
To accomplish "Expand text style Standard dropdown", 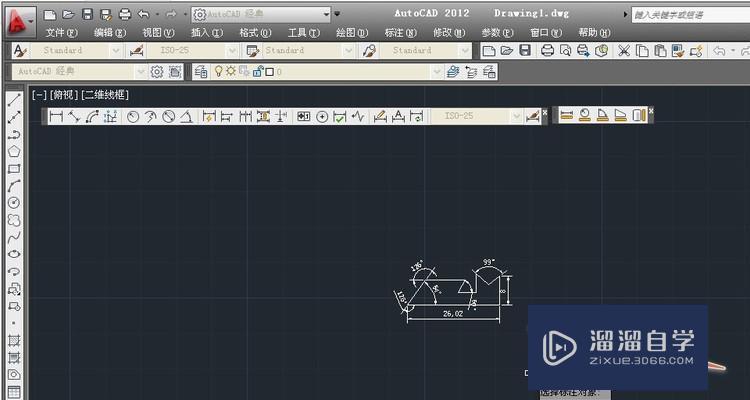I will coord(116,50).
